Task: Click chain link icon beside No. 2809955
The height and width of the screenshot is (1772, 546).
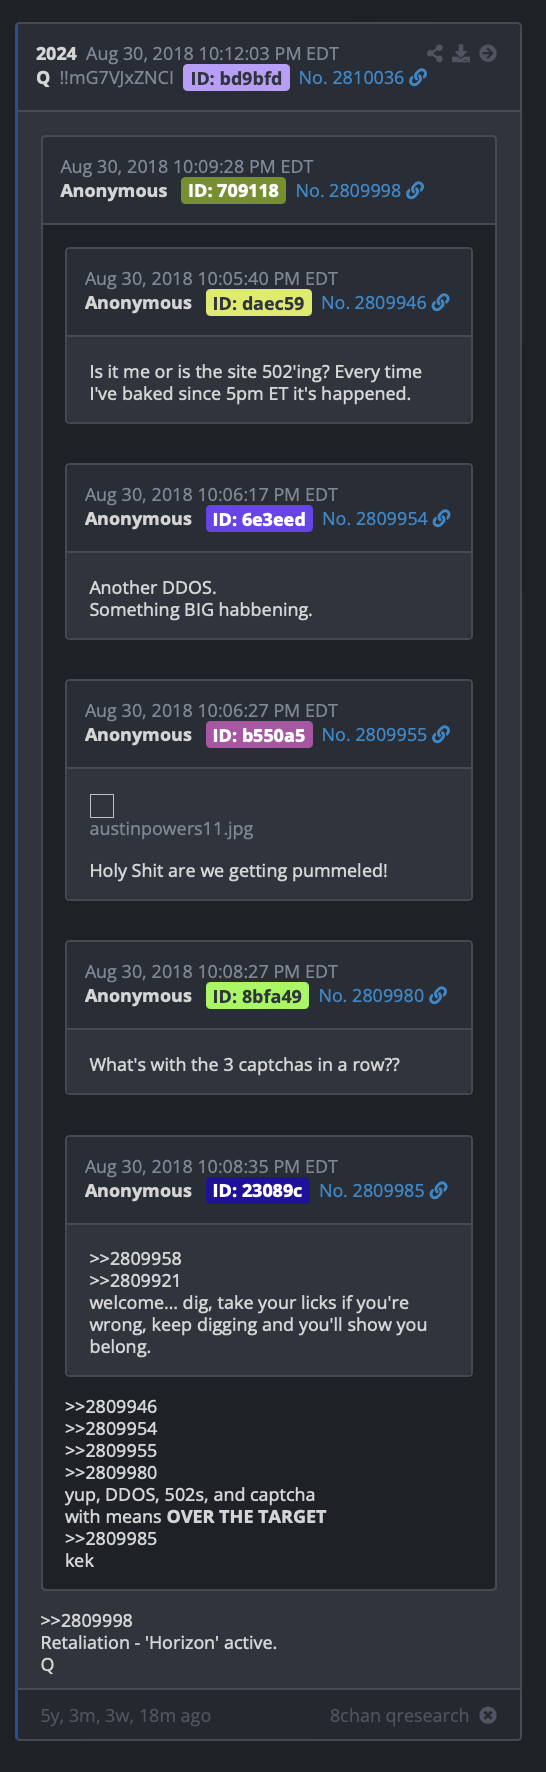Action: point(440,734)
